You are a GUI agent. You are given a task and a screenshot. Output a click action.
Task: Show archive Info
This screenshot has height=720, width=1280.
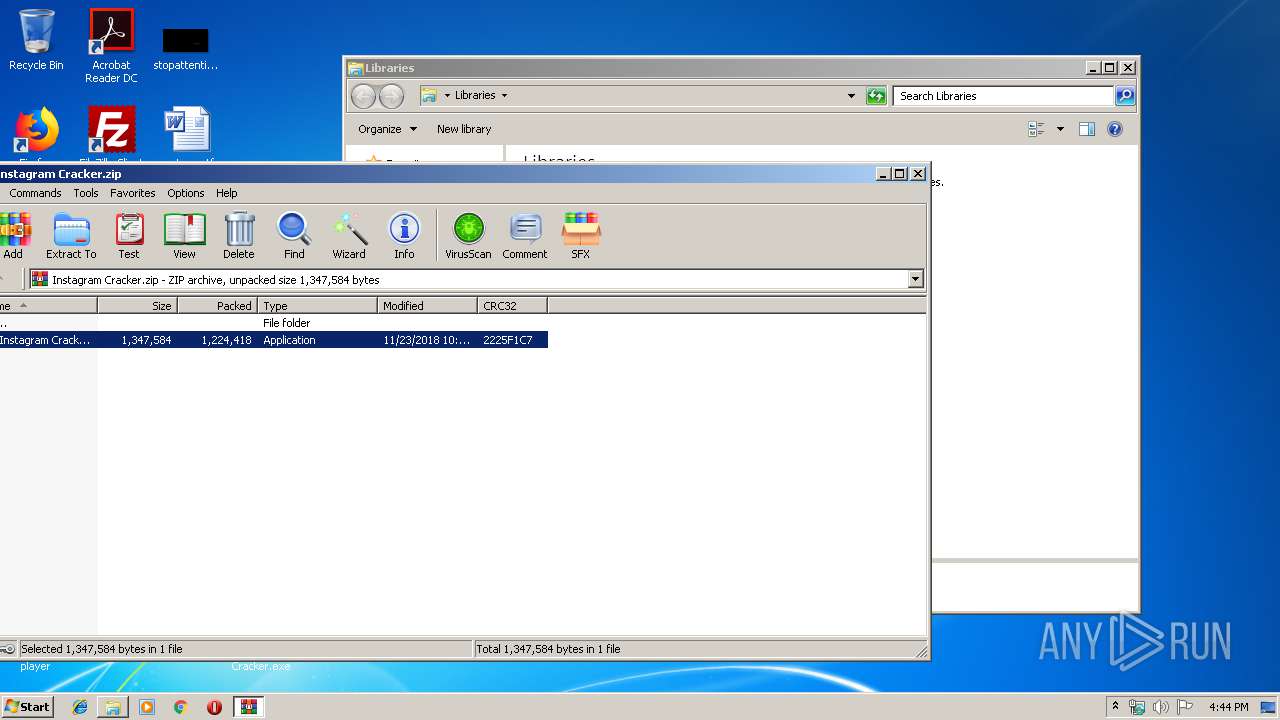click(x=404, y=236)
